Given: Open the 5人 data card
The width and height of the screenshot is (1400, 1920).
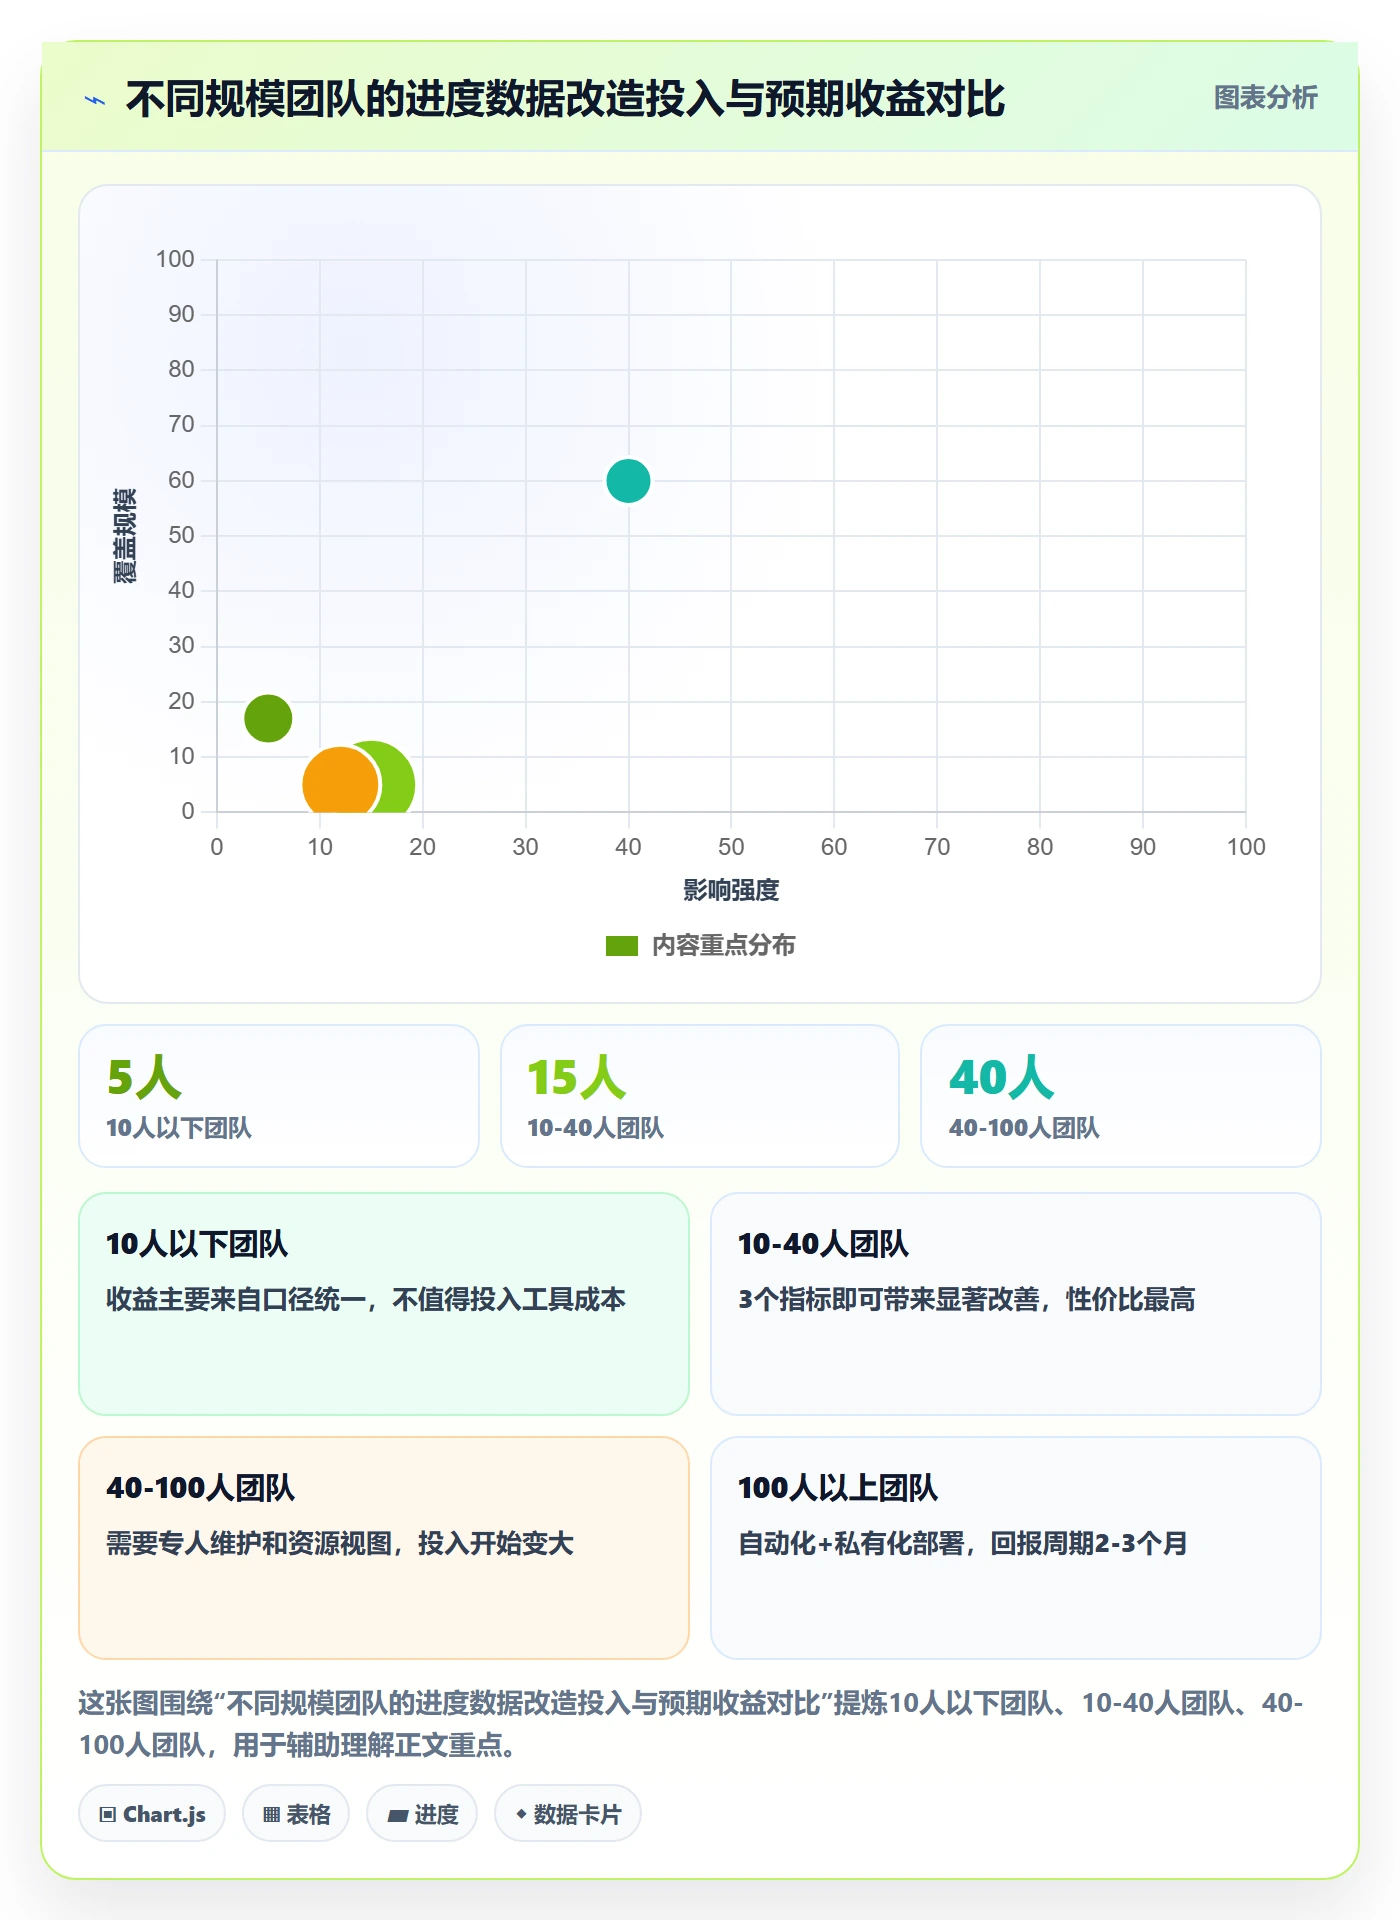Looking at the screenshot, I should tap(279, 1096).
